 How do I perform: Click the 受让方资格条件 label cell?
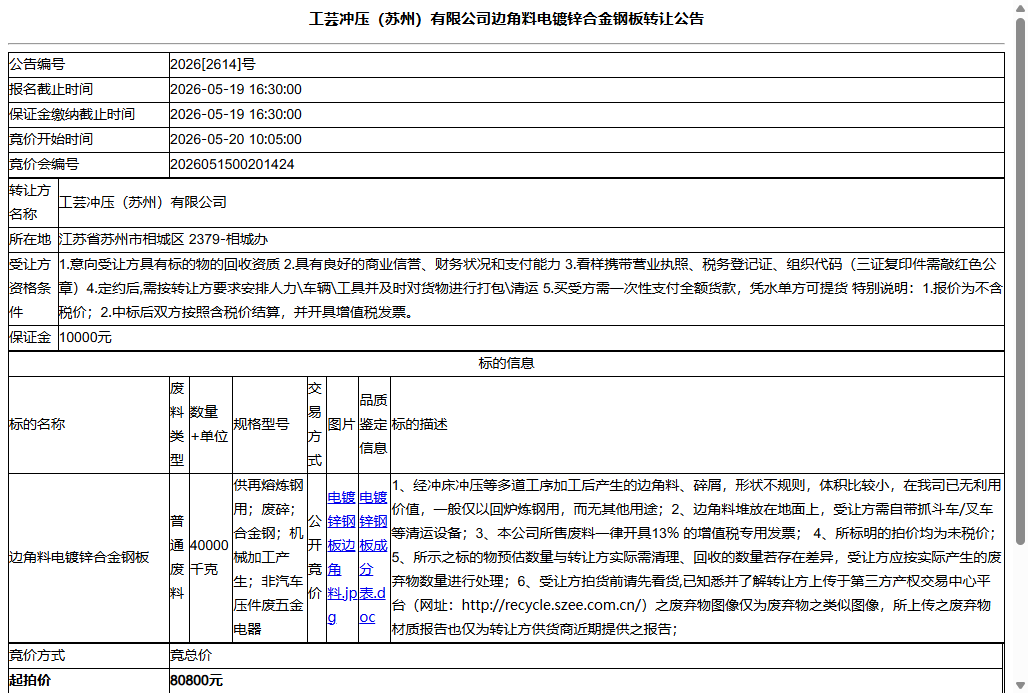tap(33, 289)
